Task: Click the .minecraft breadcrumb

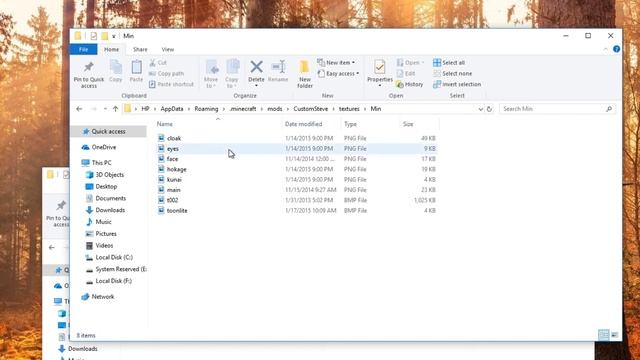Action: pos(243,109)
